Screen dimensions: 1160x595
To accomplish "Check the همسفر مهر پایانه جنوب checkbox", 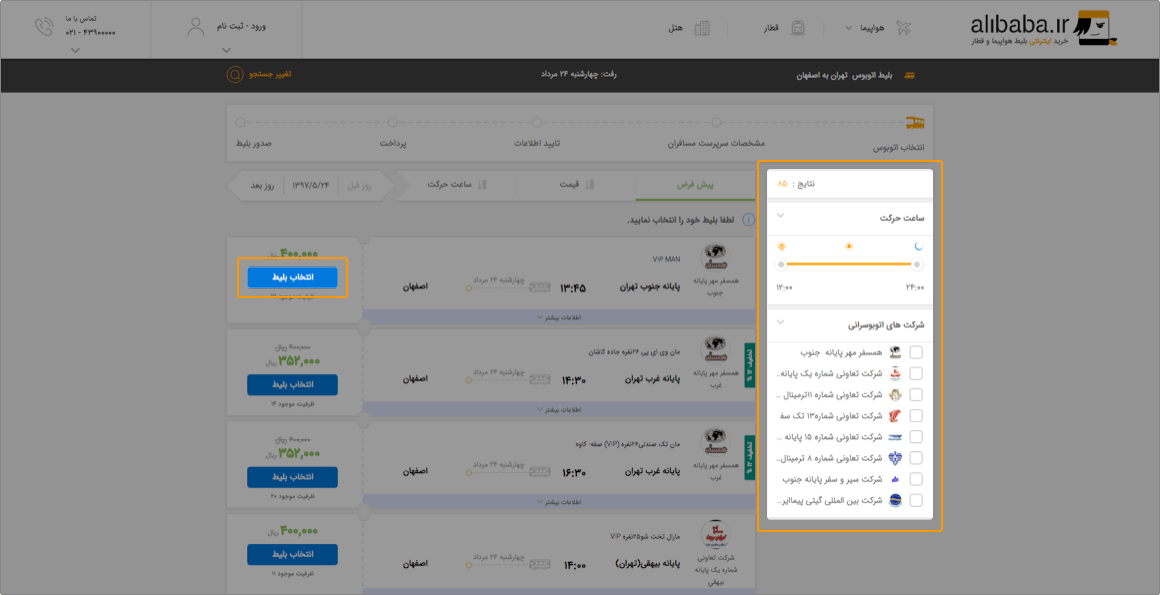I will [916, 352].
